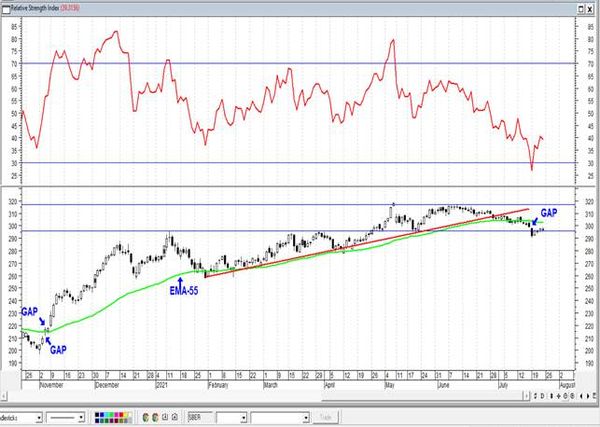Image resolution: width=600 pixels, height=427 pixels.
Task: Click the right black arrow to shift chart forward
Action: tap(588, 396)
